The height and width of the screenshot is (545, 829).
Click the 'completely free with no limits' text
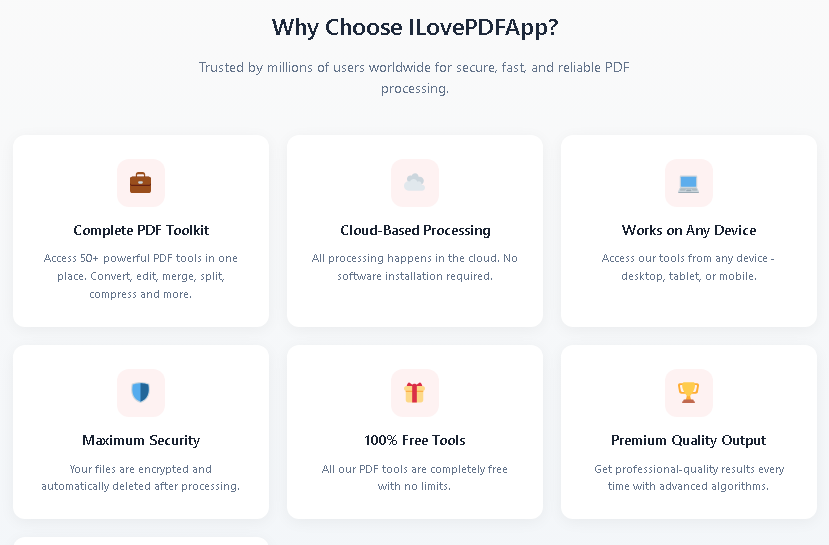(x=415, y=477)
